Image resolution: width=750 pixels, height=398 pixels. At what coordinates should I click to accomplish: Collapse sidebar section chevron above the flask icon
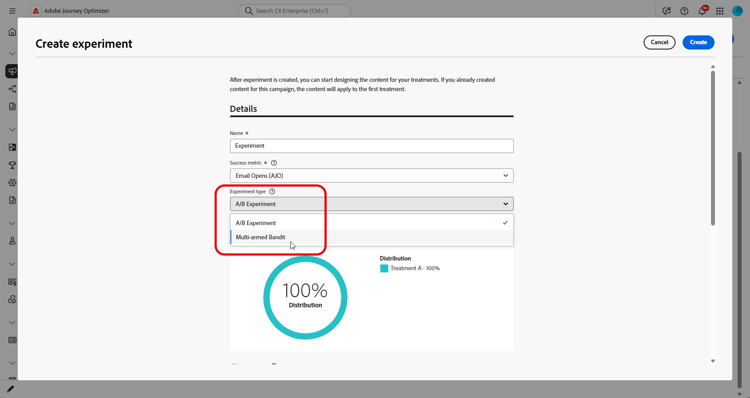pyautogui.click(x=12, y=223)
